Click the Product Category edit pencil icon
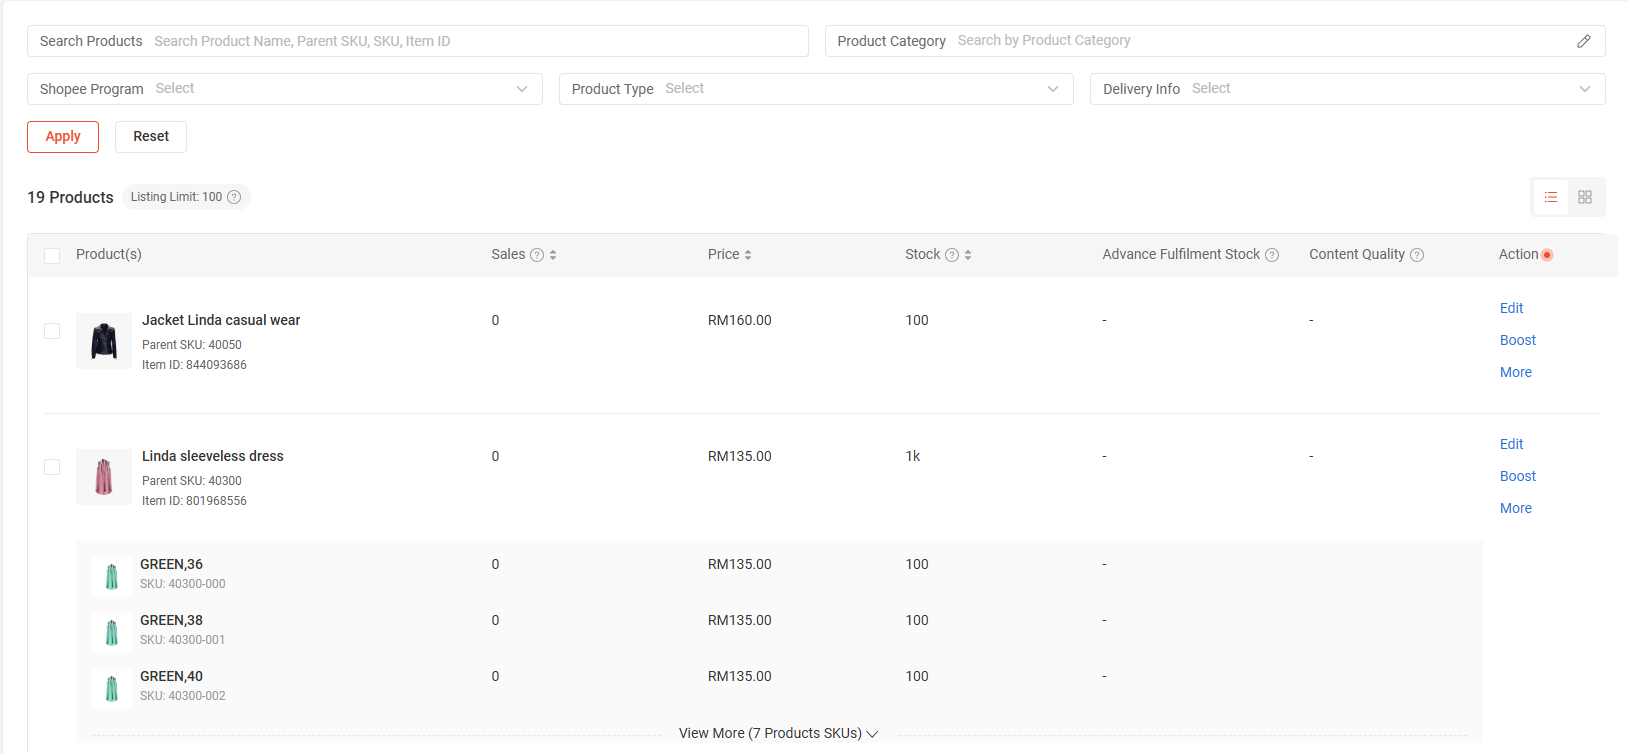This screenshot has height=753, width=1628. [x=1584, y=41]
